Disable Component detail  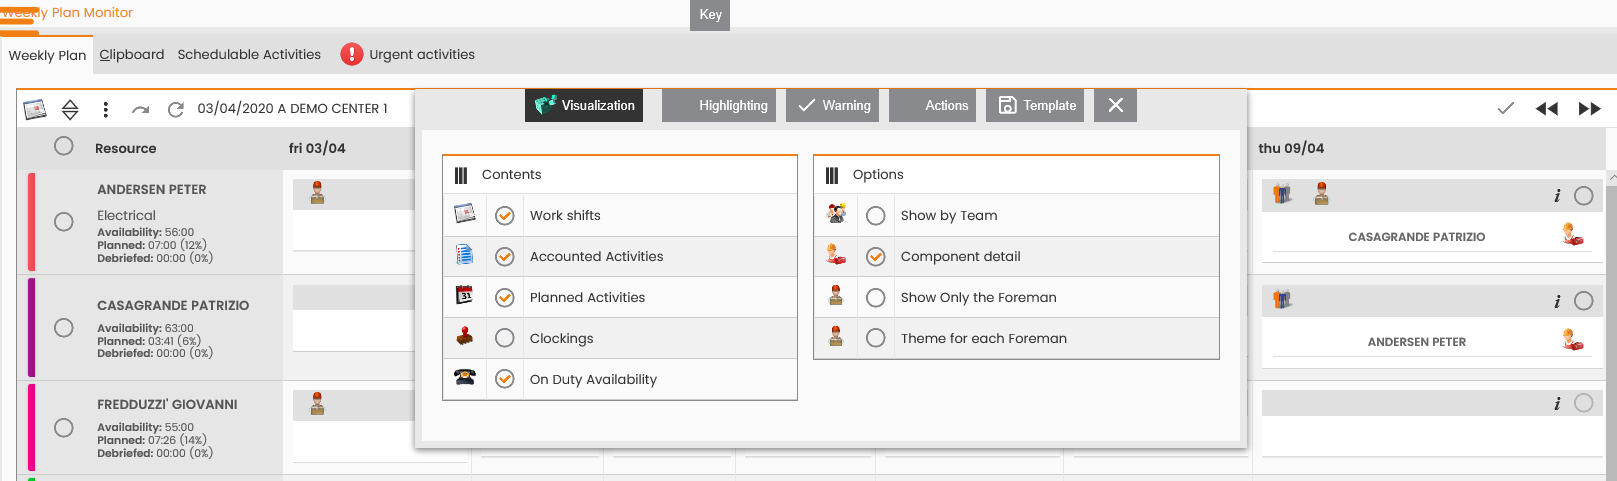876,256
